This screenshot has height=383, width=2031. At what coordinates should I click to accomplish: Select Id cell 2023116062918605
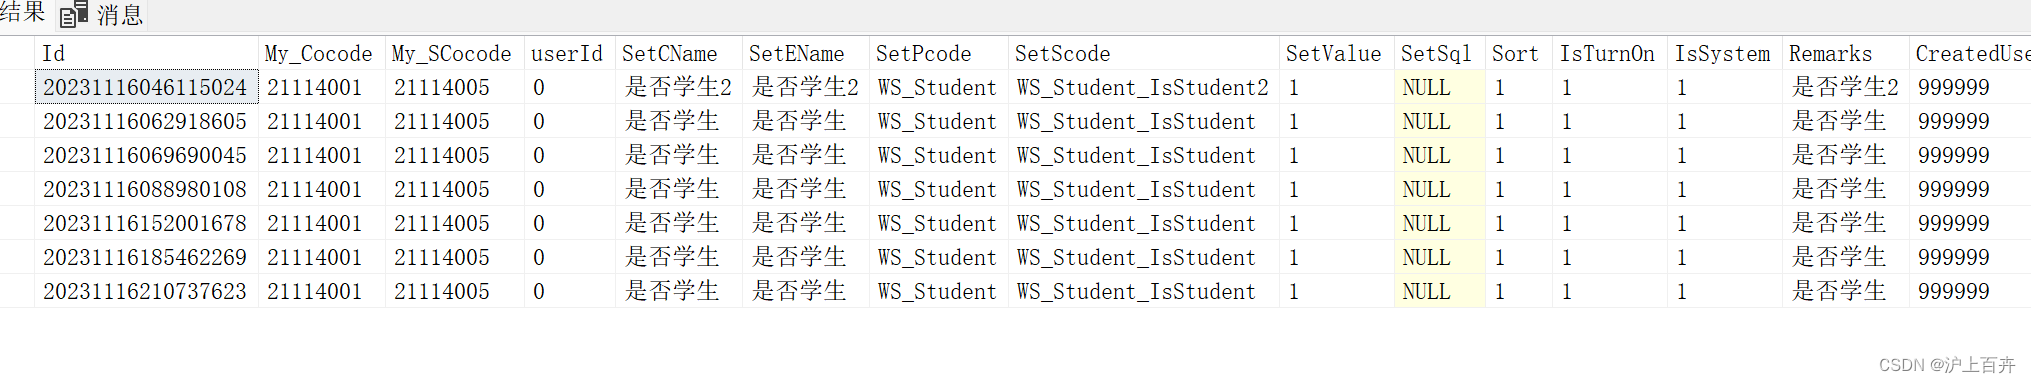click(147, 122)
